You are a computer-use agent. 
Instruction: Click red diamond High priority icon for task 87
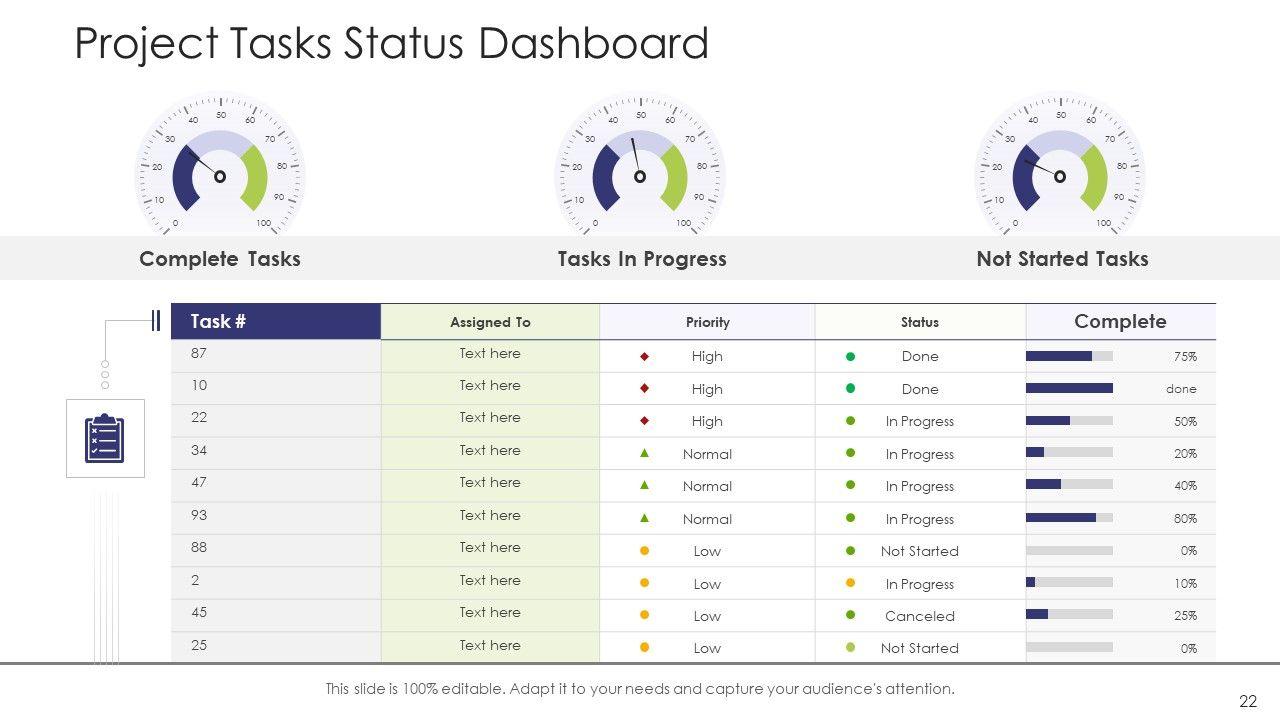[x=645, y=356]
